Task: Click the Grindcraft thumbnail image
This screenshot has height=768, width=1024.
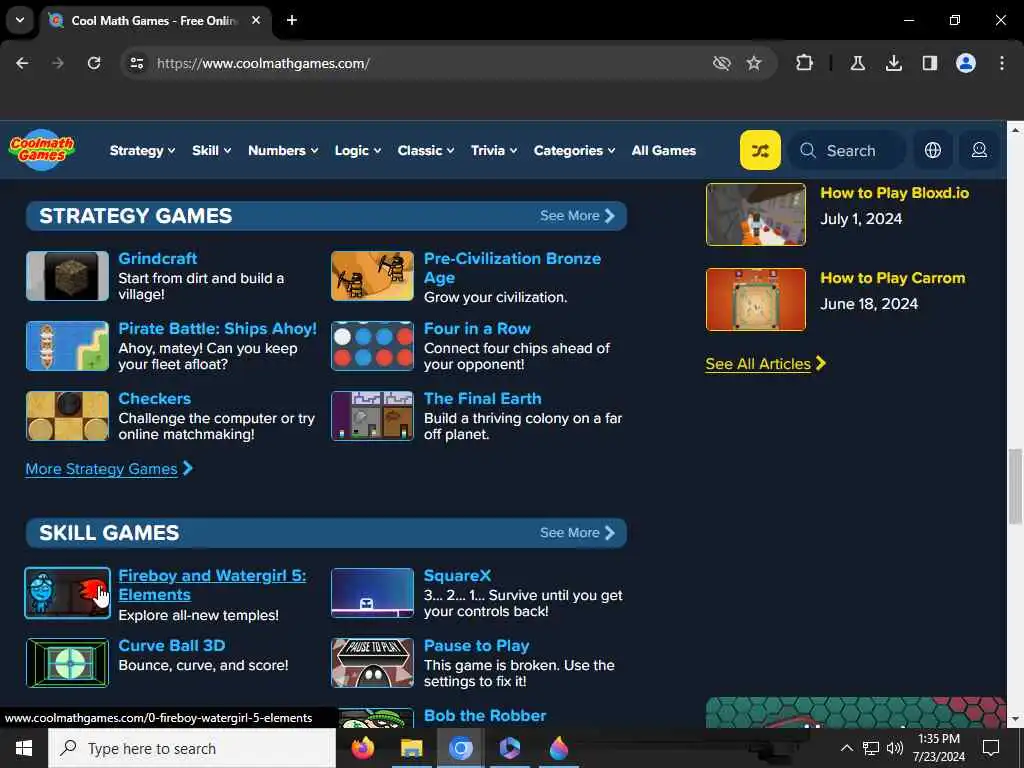Action: tap(67, 276)
